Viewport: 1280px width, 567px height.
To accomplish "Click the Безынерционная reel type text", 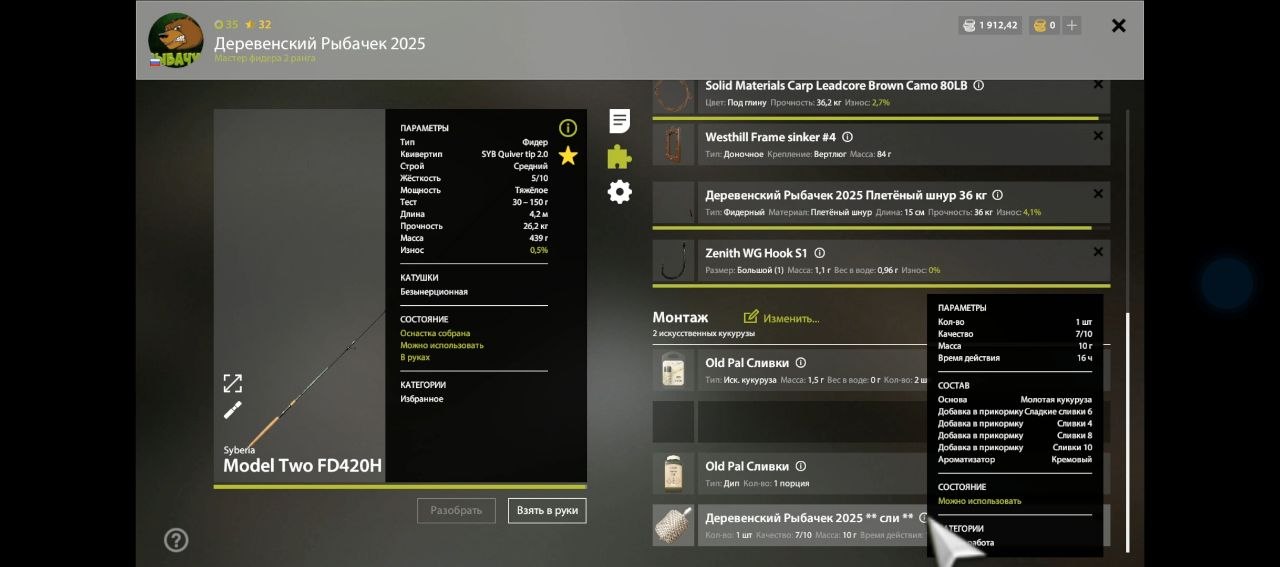I will [434, 292].
